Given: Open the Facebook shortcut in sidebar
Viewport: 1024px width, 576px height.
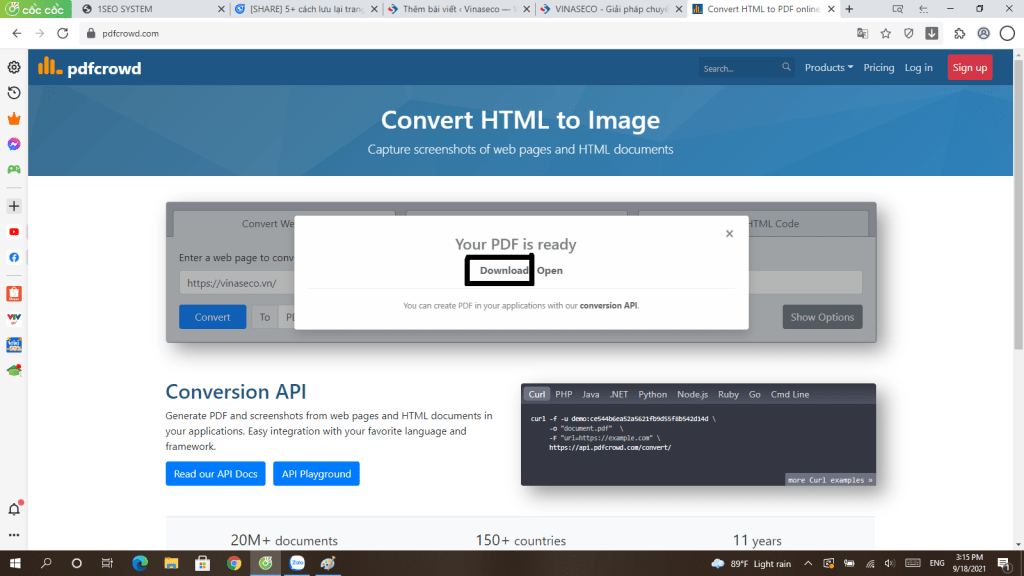Looking at the screenshot, I should [x=14, y=257].
